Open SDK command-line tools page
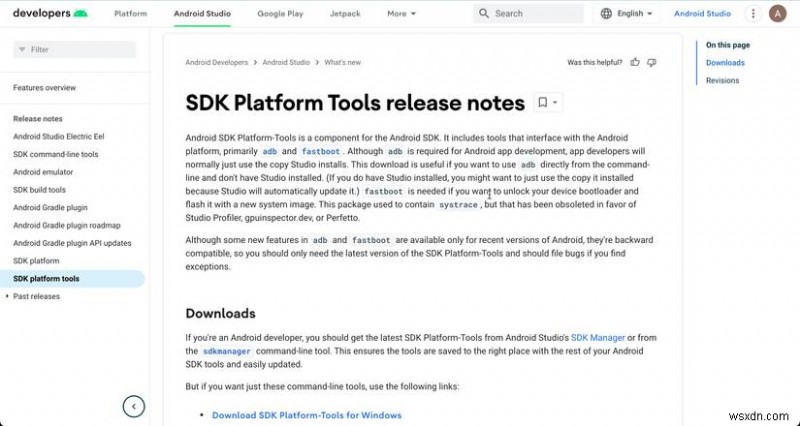The width and height of the screenshot is (800, 426). tap(56, 154)
